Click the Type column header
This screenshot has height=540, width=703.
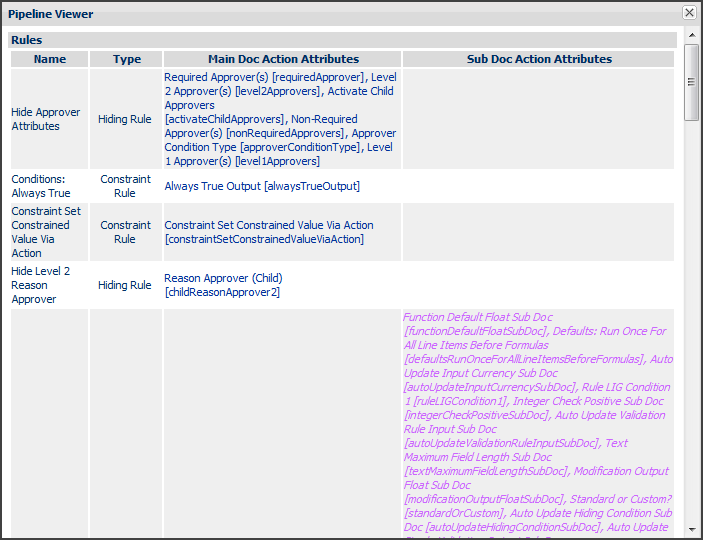[127, 59]
